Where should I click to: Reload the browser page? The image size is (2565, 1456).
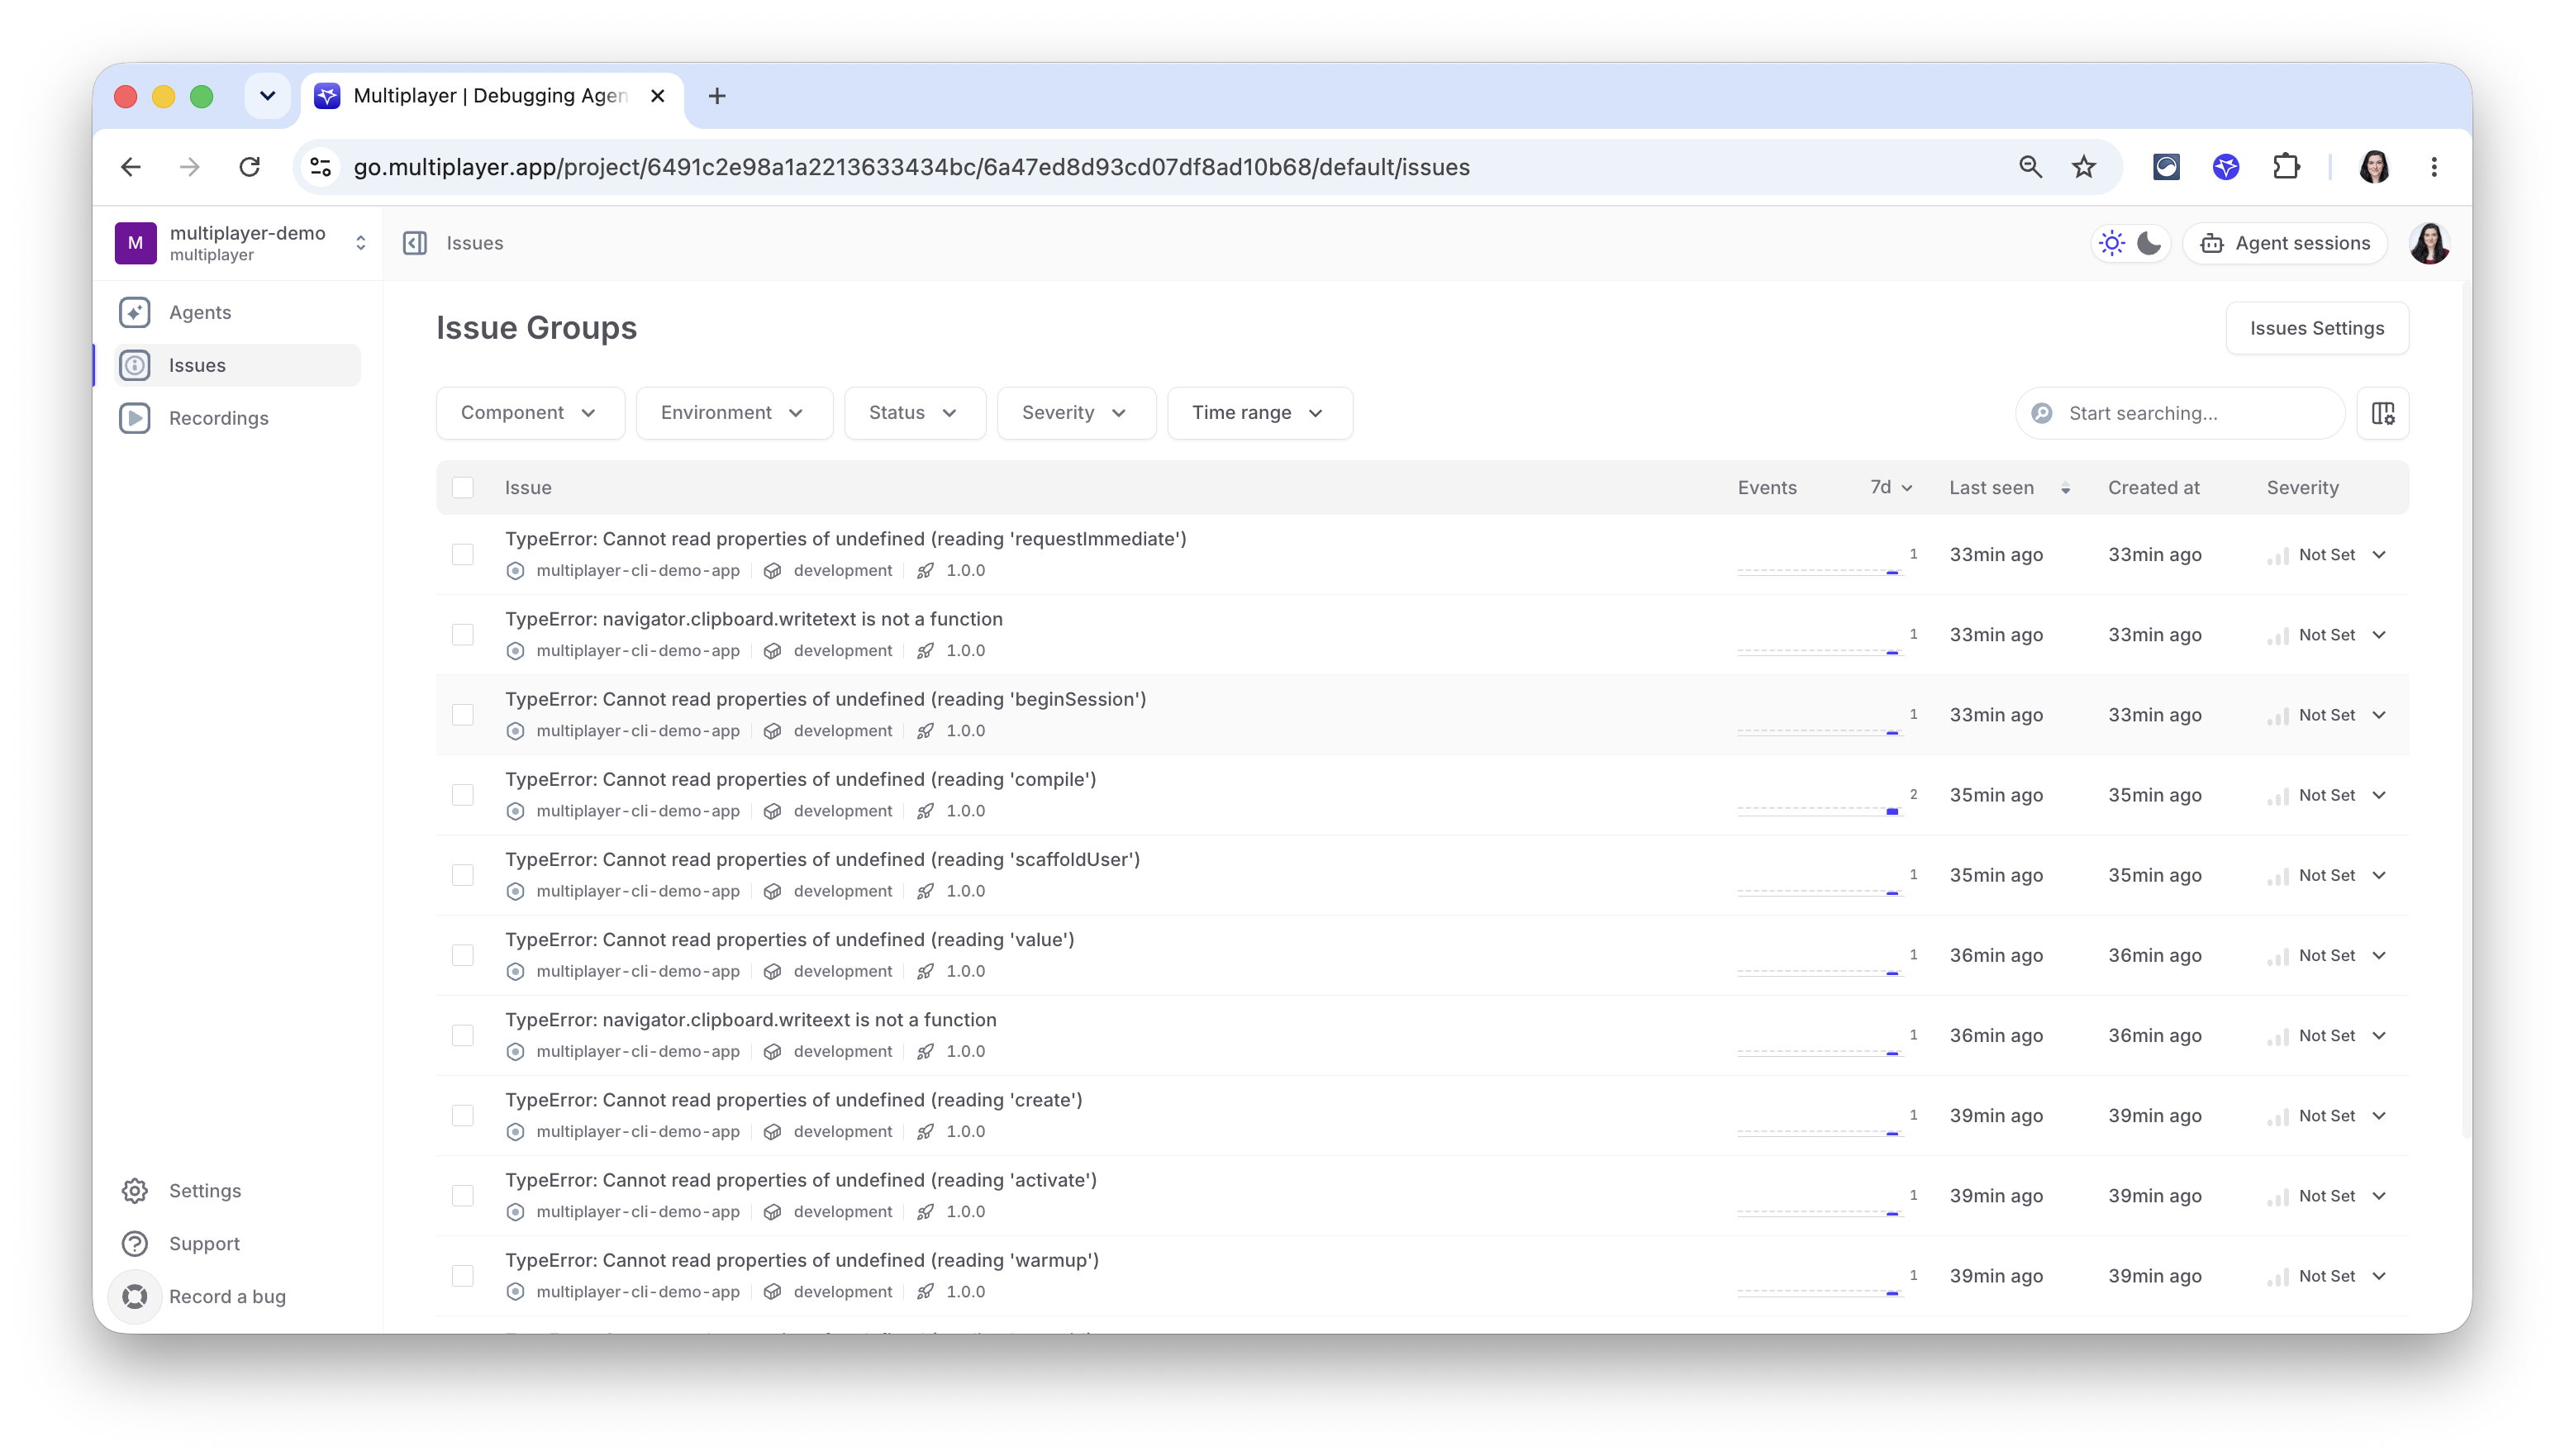click(249, 167)
